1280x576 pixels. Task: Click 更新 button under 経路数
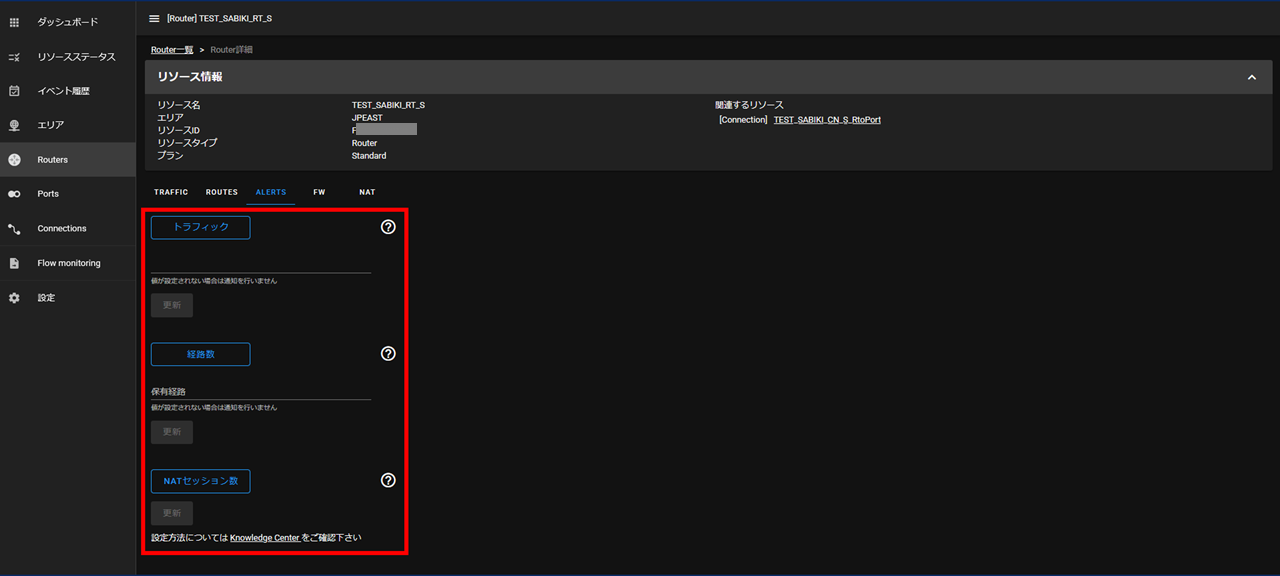pyautogui.click(x=172, y=432)
